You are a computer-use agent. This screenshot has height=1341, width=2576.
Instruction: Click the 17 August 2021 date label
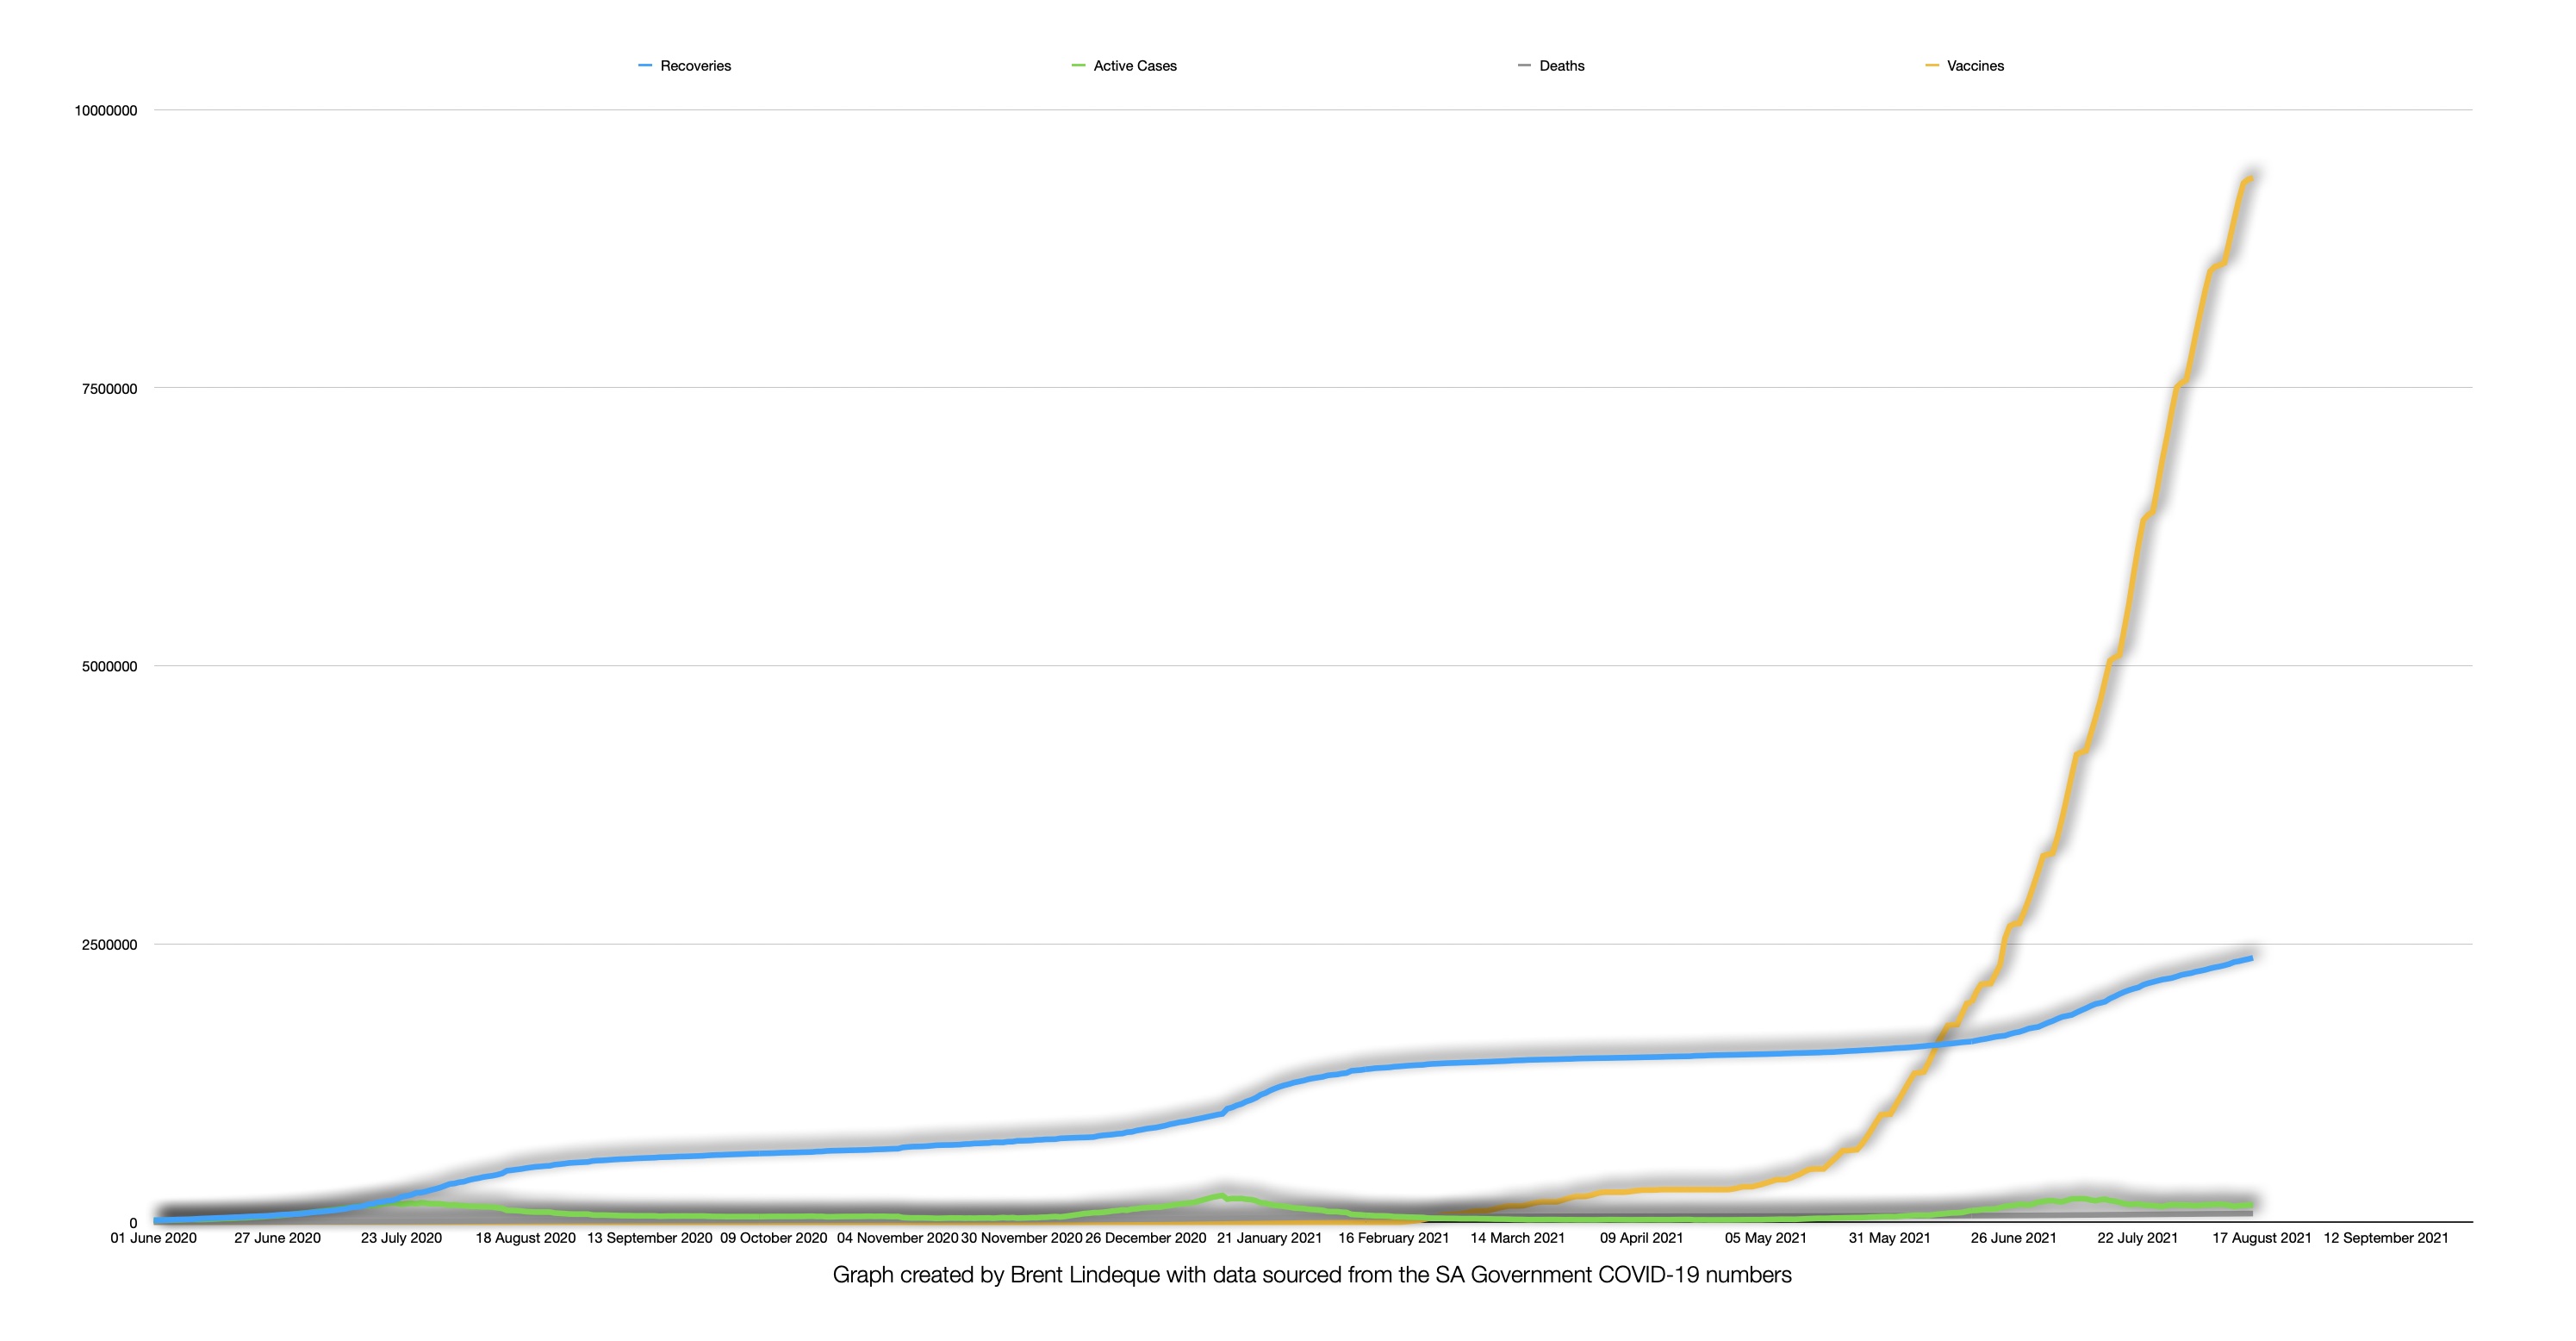[2261, 1238]
